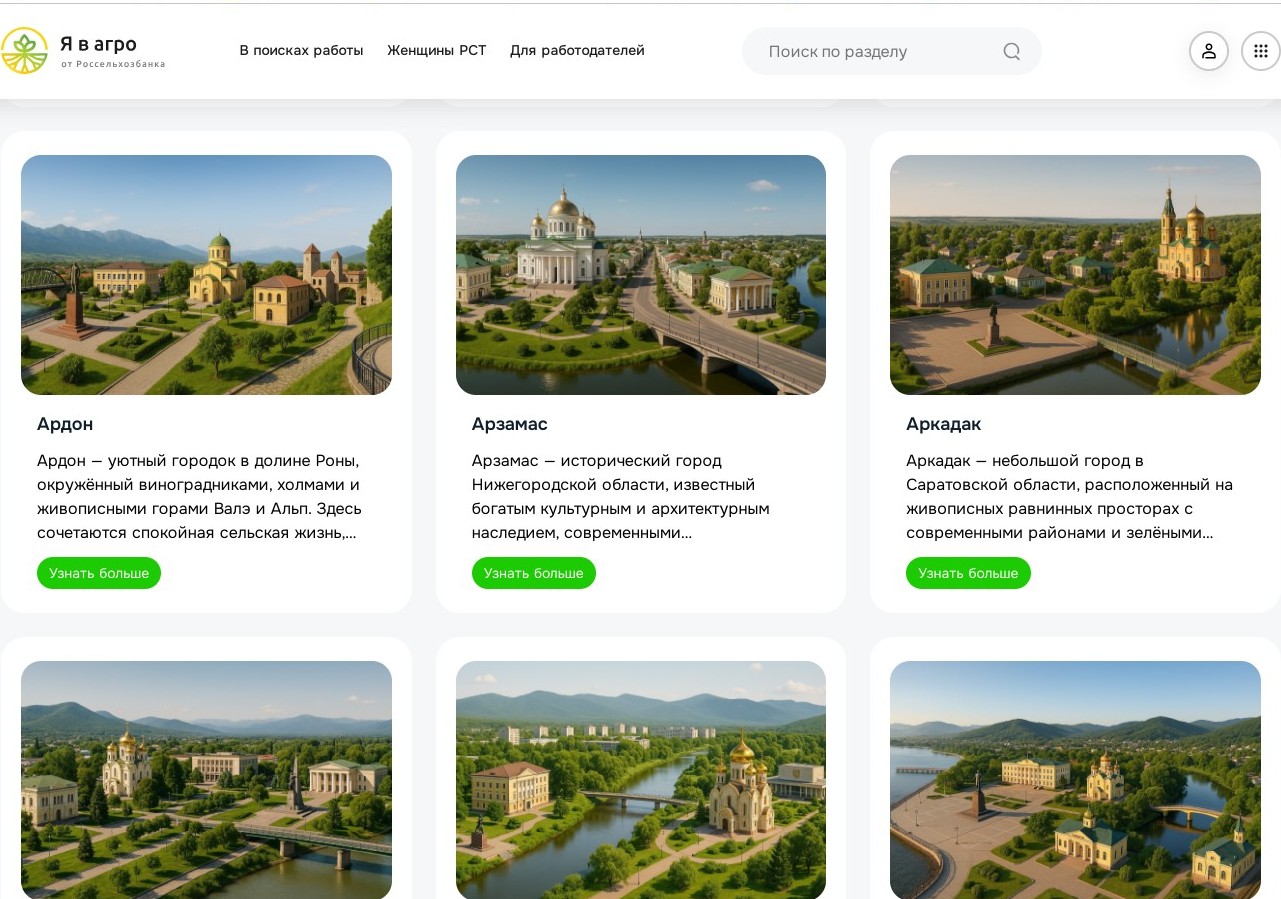Click the Я в агро logo
This screenshot has width=1281, height=899.
(83, 51)
